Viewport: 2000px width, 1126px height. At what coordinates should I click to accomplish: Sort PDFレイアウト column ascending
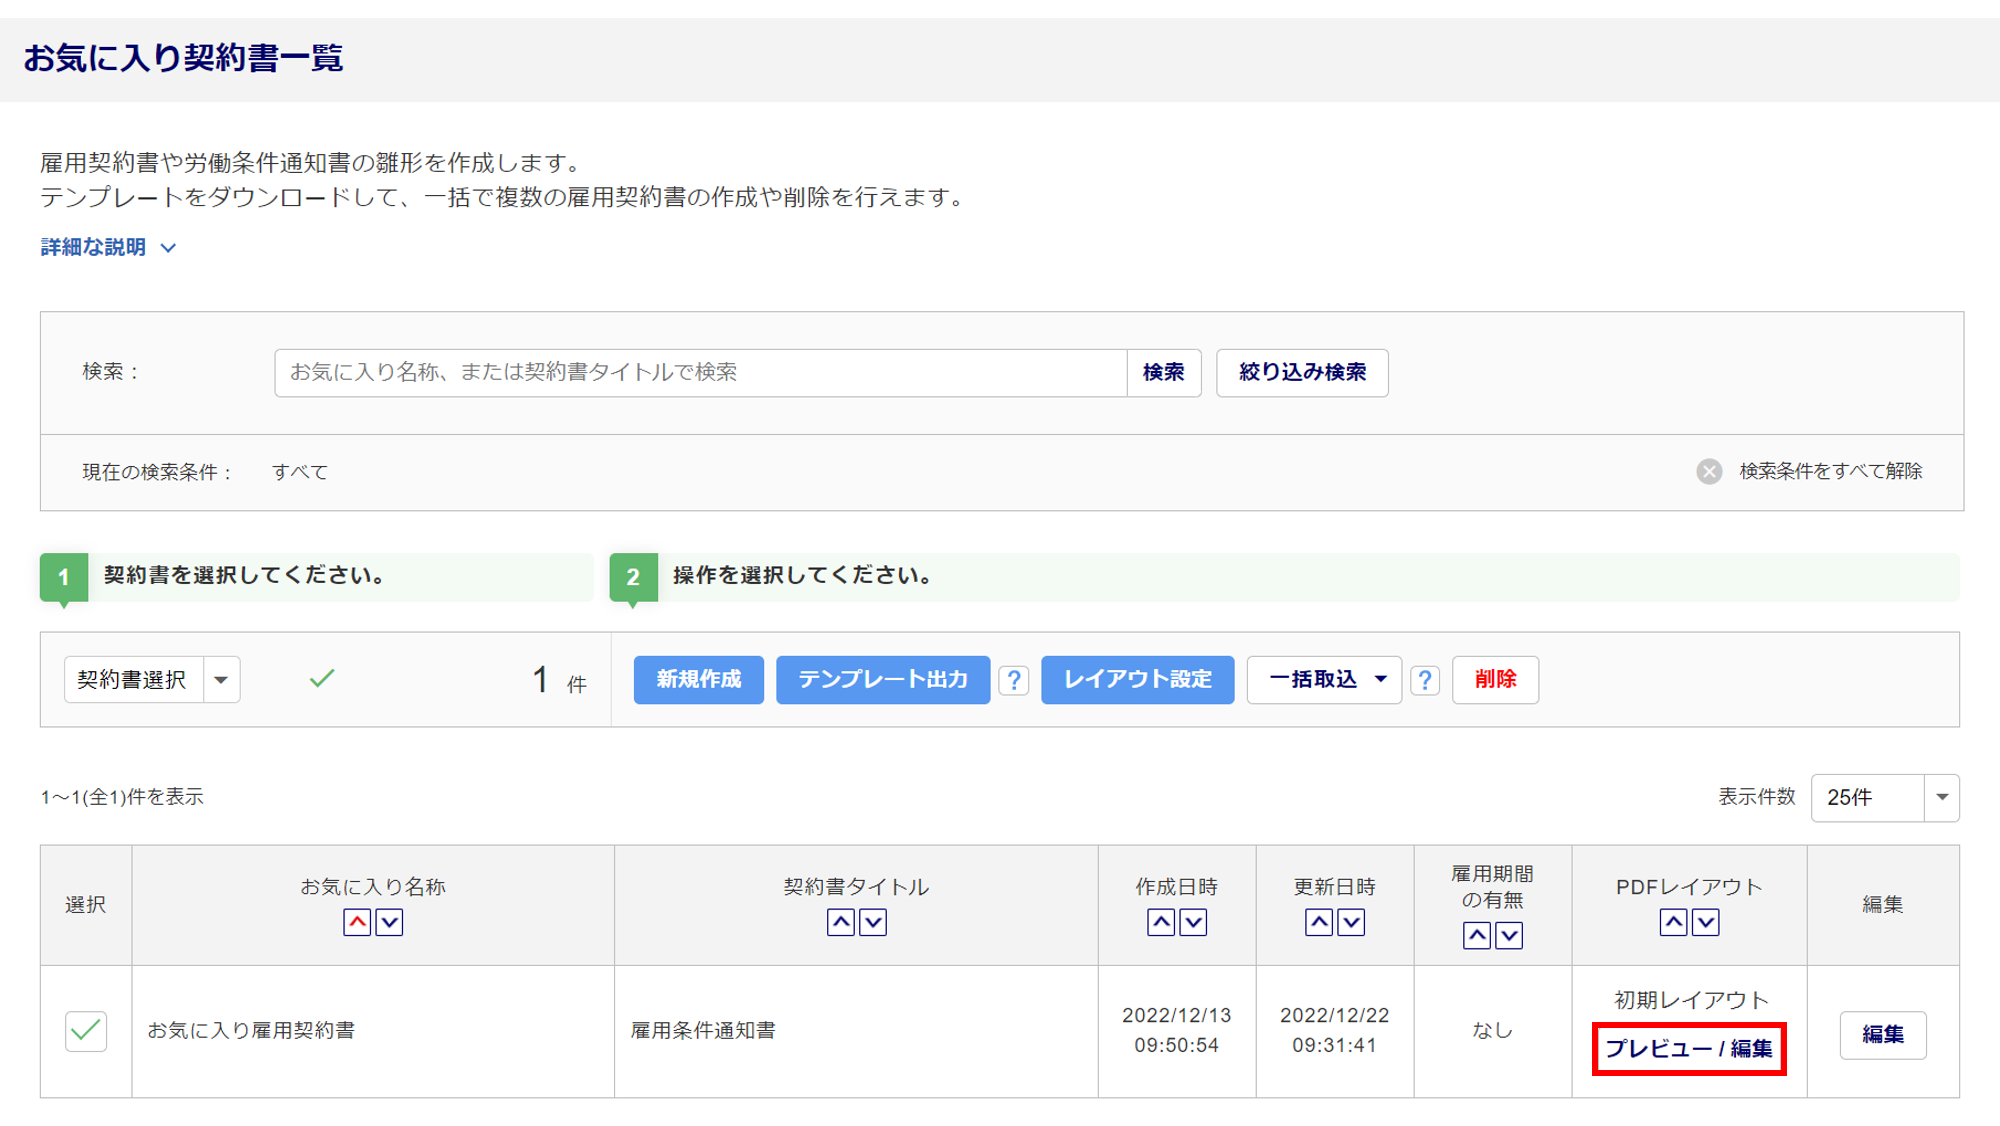(x=1673, y=922)
